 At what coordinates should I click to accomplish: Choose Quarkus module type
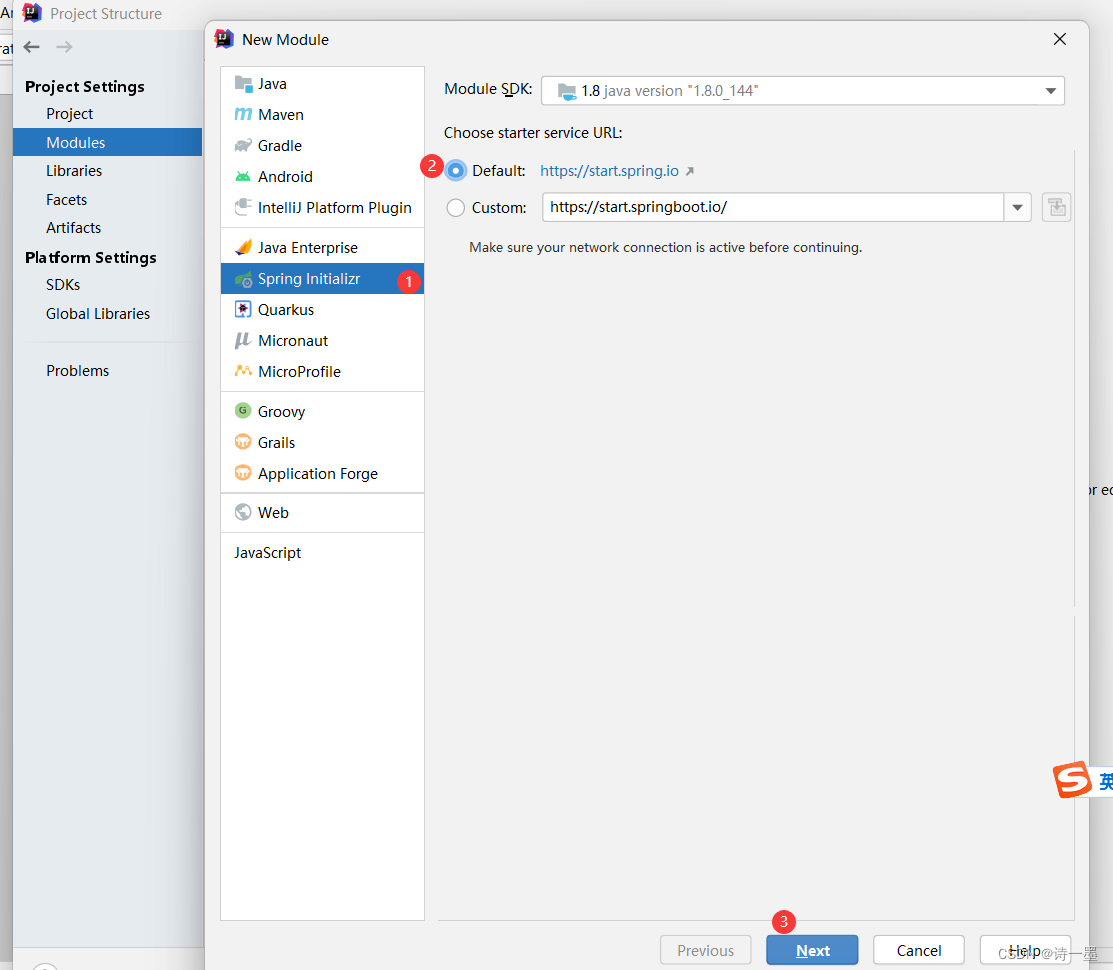(322, 309)
